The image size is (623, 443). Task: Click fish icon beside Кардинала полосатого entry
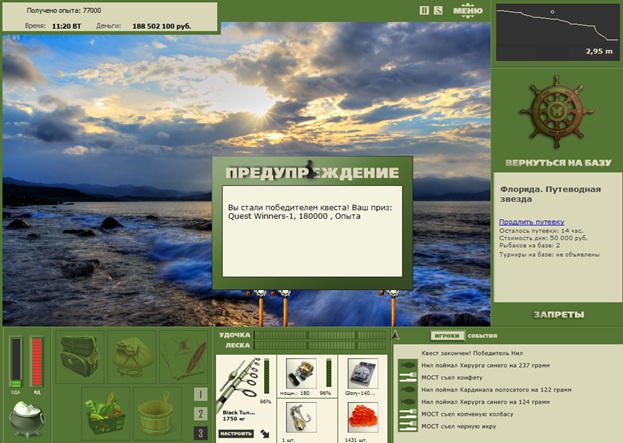[x=408, y=390]
